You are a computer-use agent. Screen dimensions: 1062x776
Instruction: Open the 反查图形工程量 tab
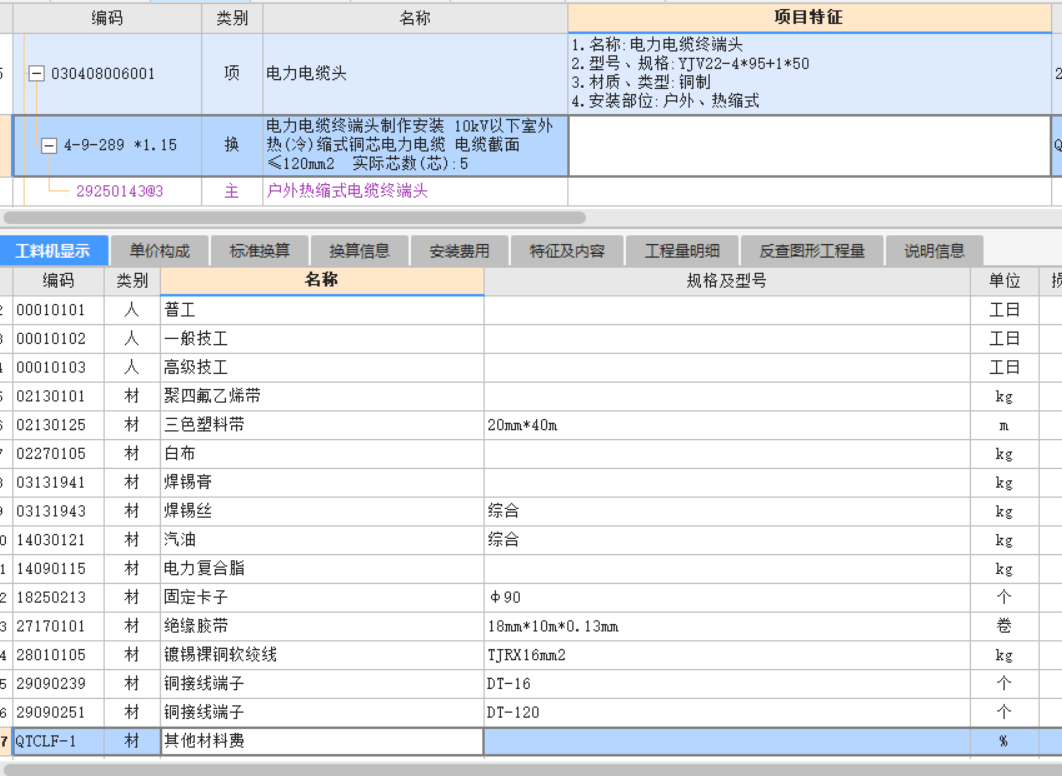click(811, 251)
